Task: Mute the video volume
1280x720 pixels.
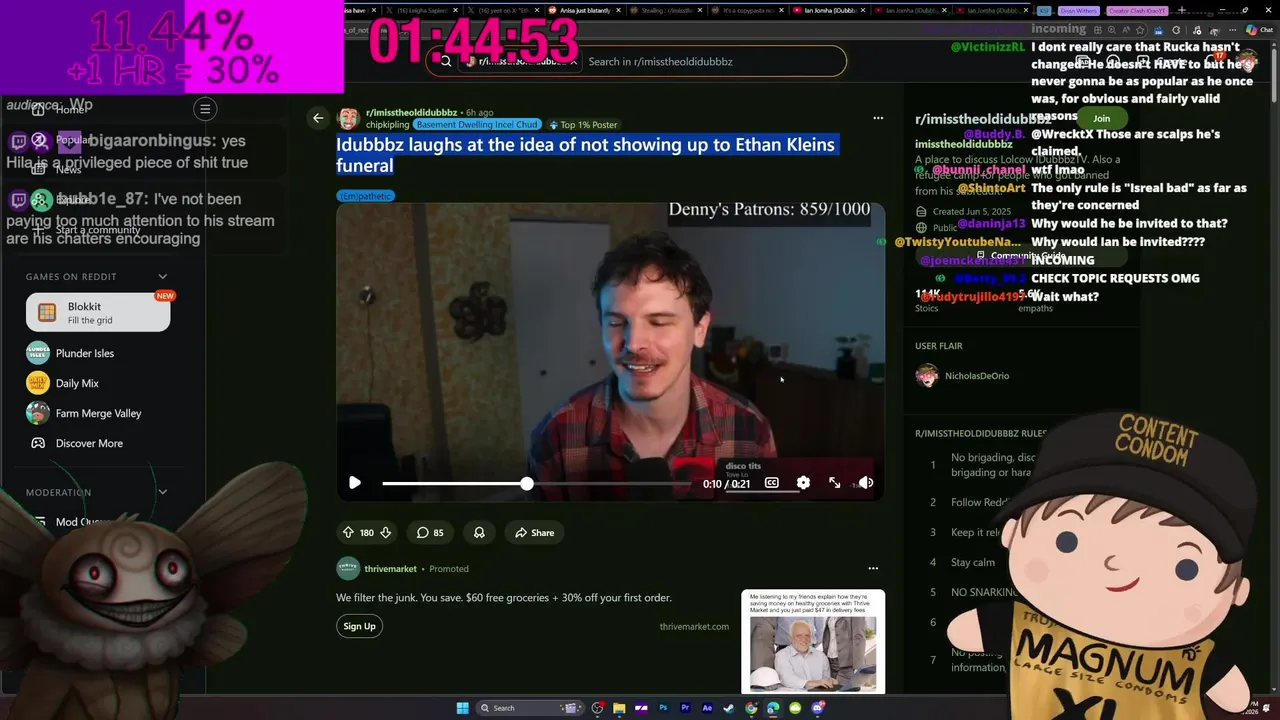Action: pos(866,483)
